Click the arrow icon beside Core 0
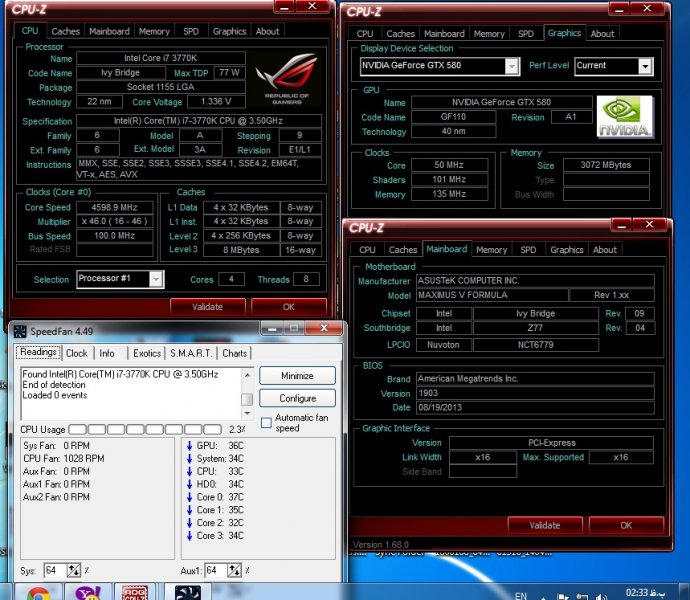The width and height of the screenshot is (690, 600). [x=189, y=497]
